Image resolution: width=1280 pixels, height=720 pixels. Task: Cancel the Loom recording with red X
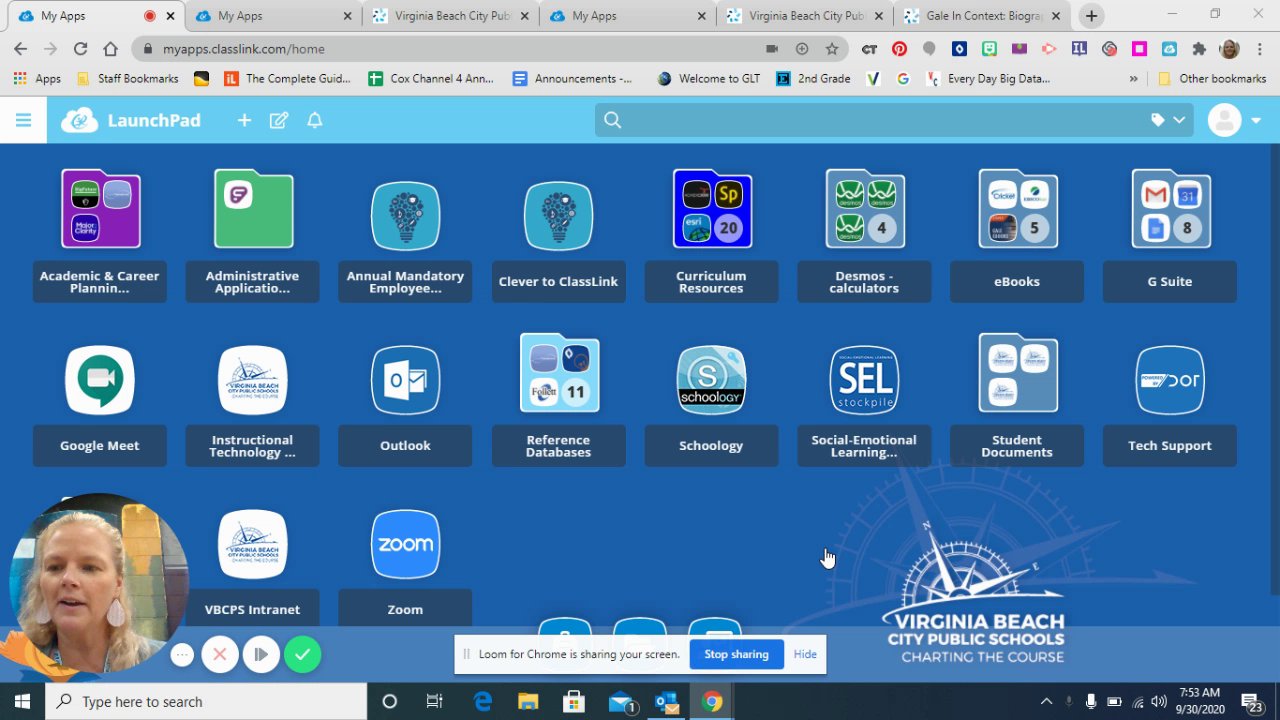(x=220, y=655)
